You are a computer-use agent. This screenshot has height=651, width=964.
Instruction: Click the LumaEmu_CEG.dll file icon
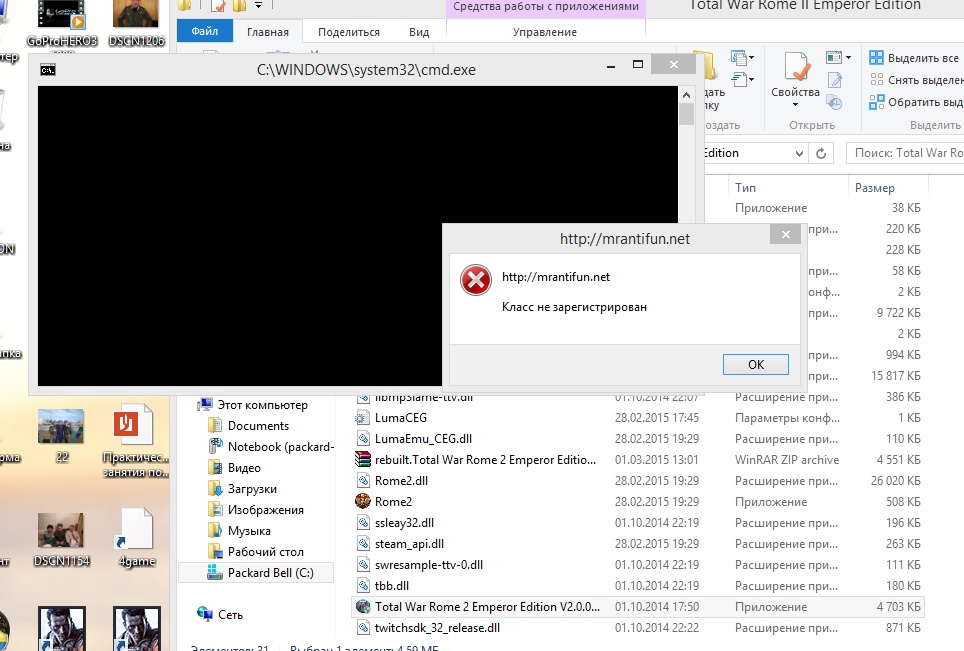pos(363,439)
